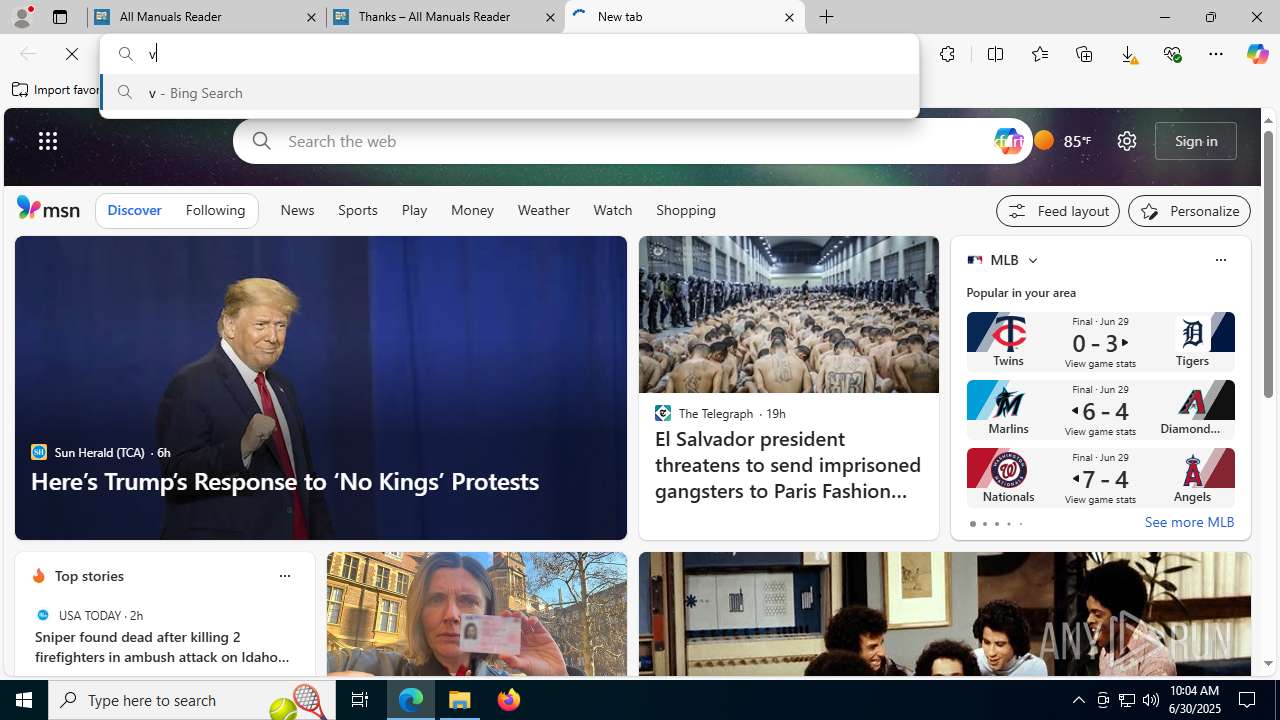1280x720 pixels.
Task: View Marlins vs Diamondbacks game stats
Action: coord(1100,410)
